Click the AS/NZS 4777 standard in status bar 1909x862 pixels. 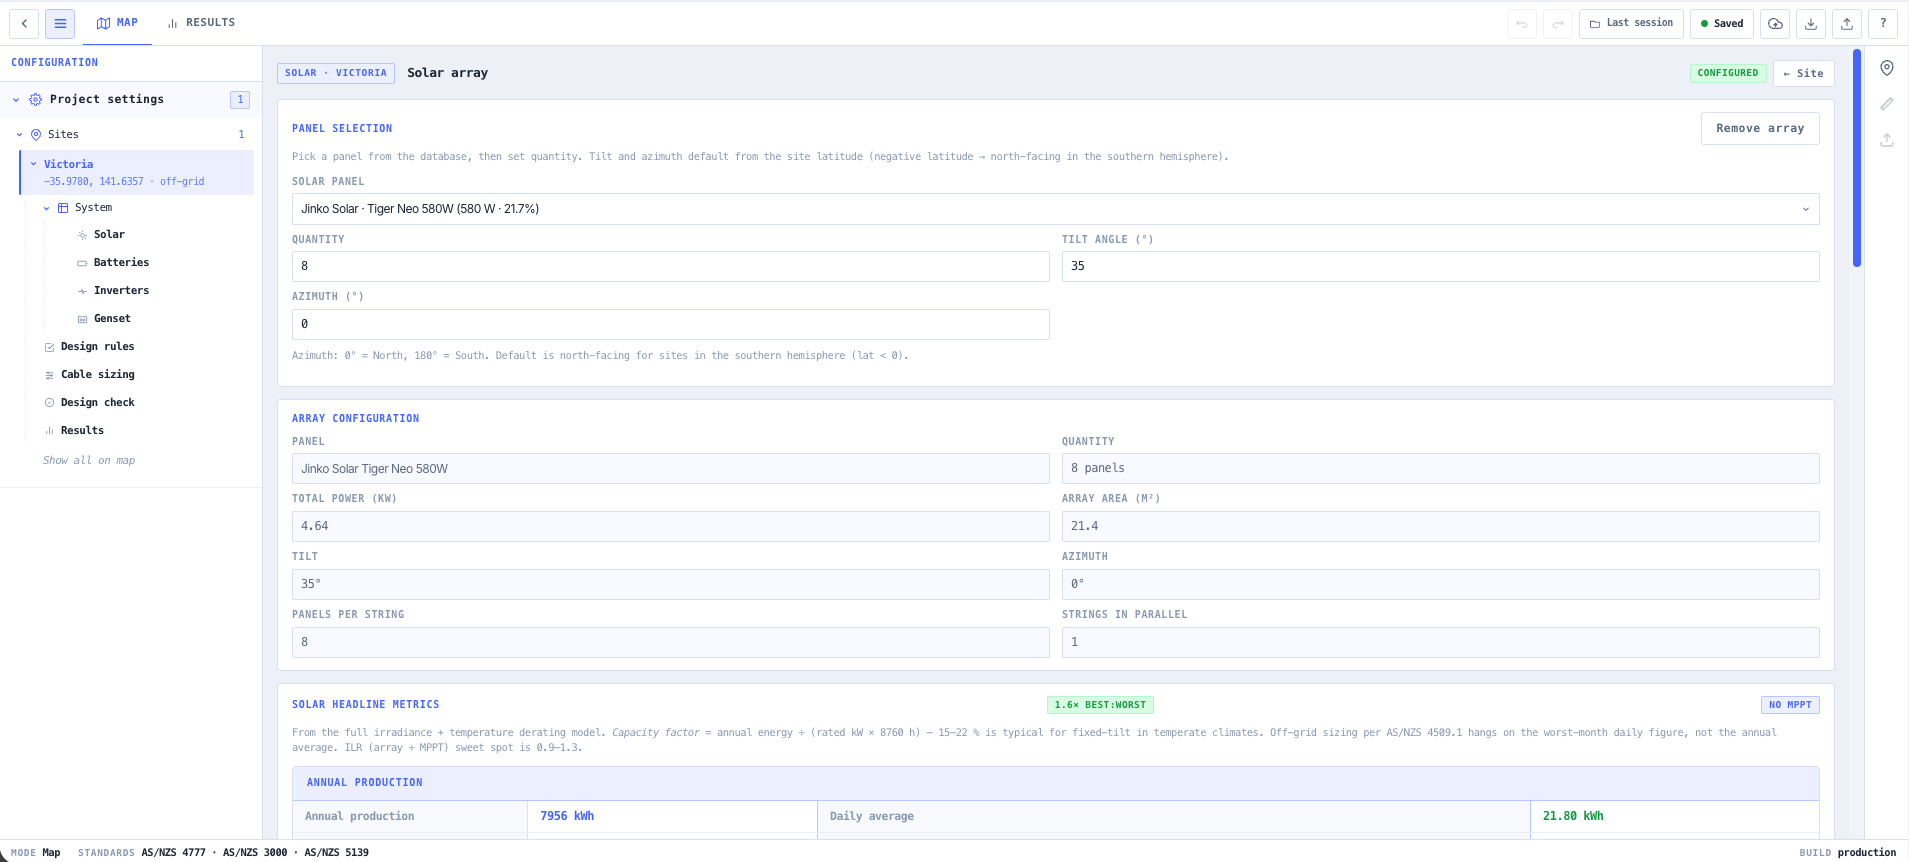click(173, 853)
